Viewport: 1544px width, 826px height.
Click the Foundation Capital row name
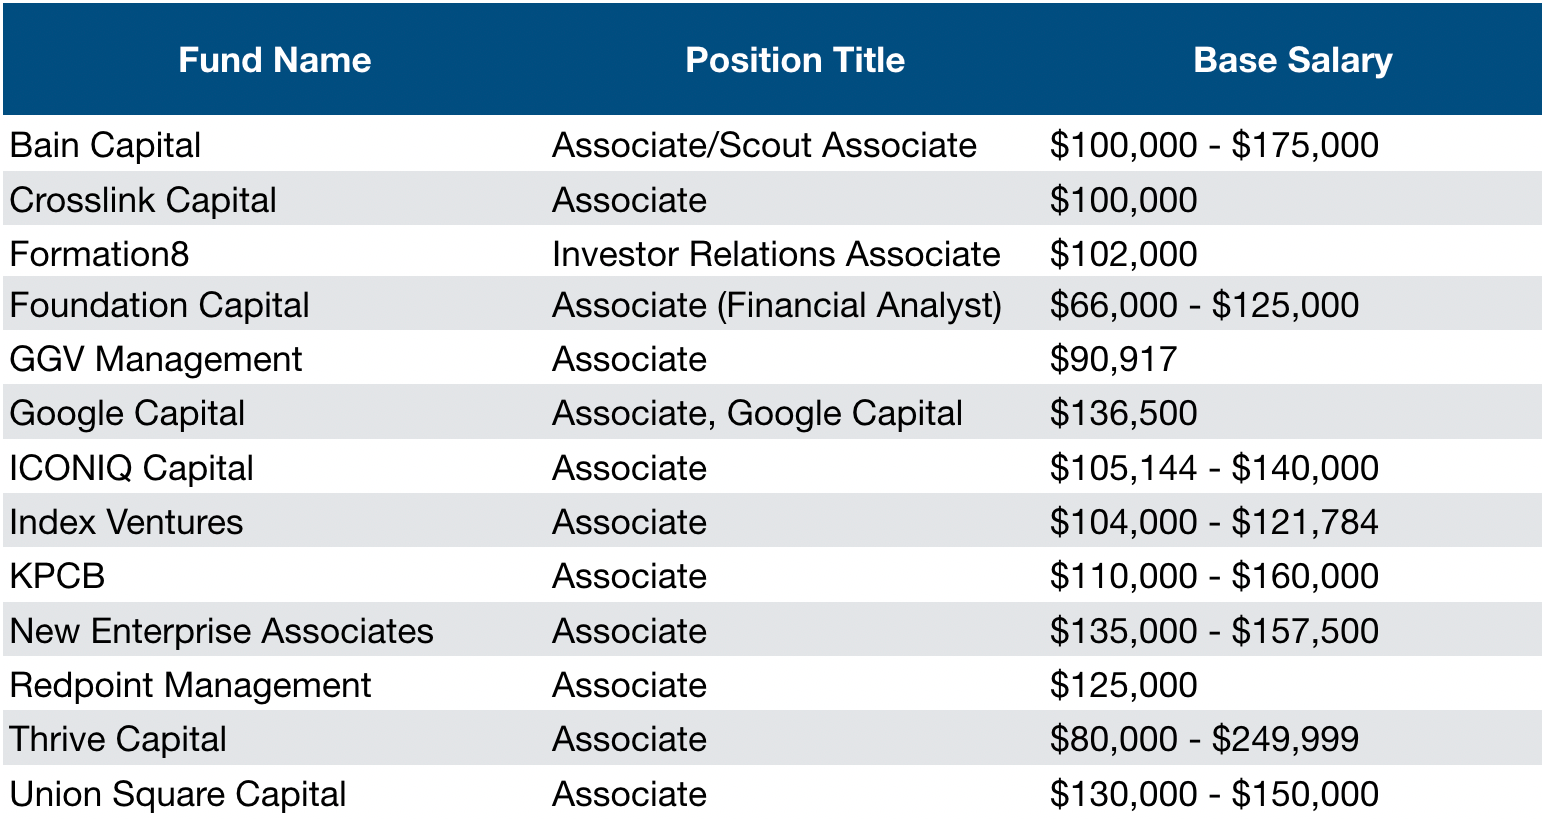[x=159, y=305]
